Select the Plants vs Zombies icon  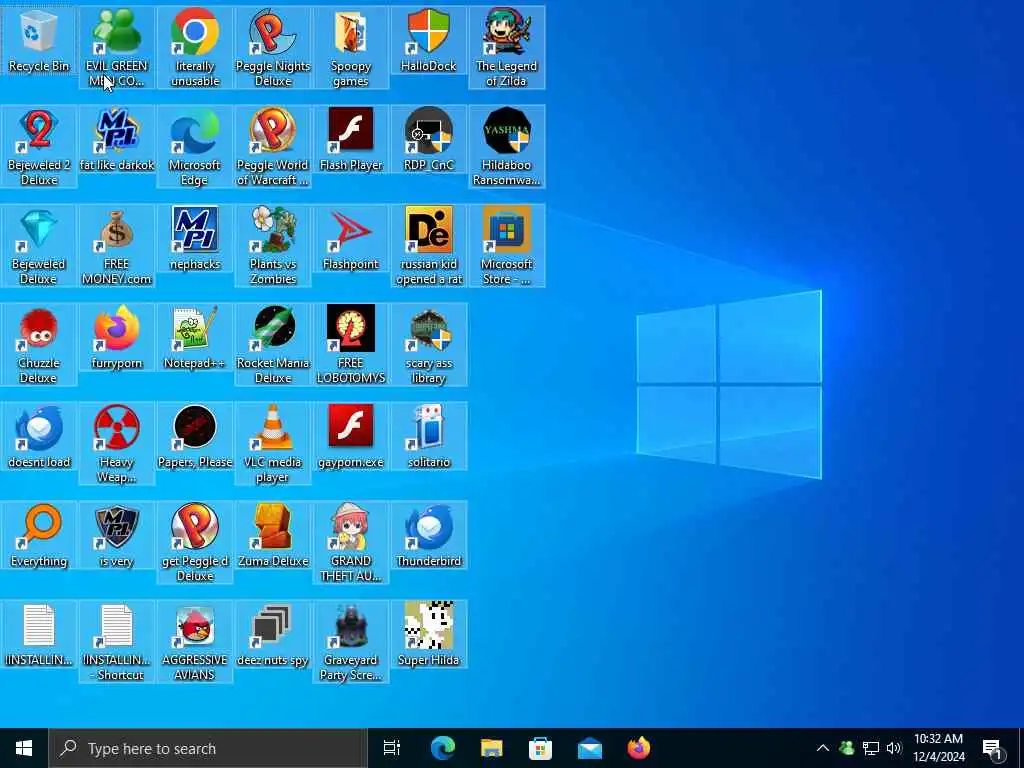(273, 246)
